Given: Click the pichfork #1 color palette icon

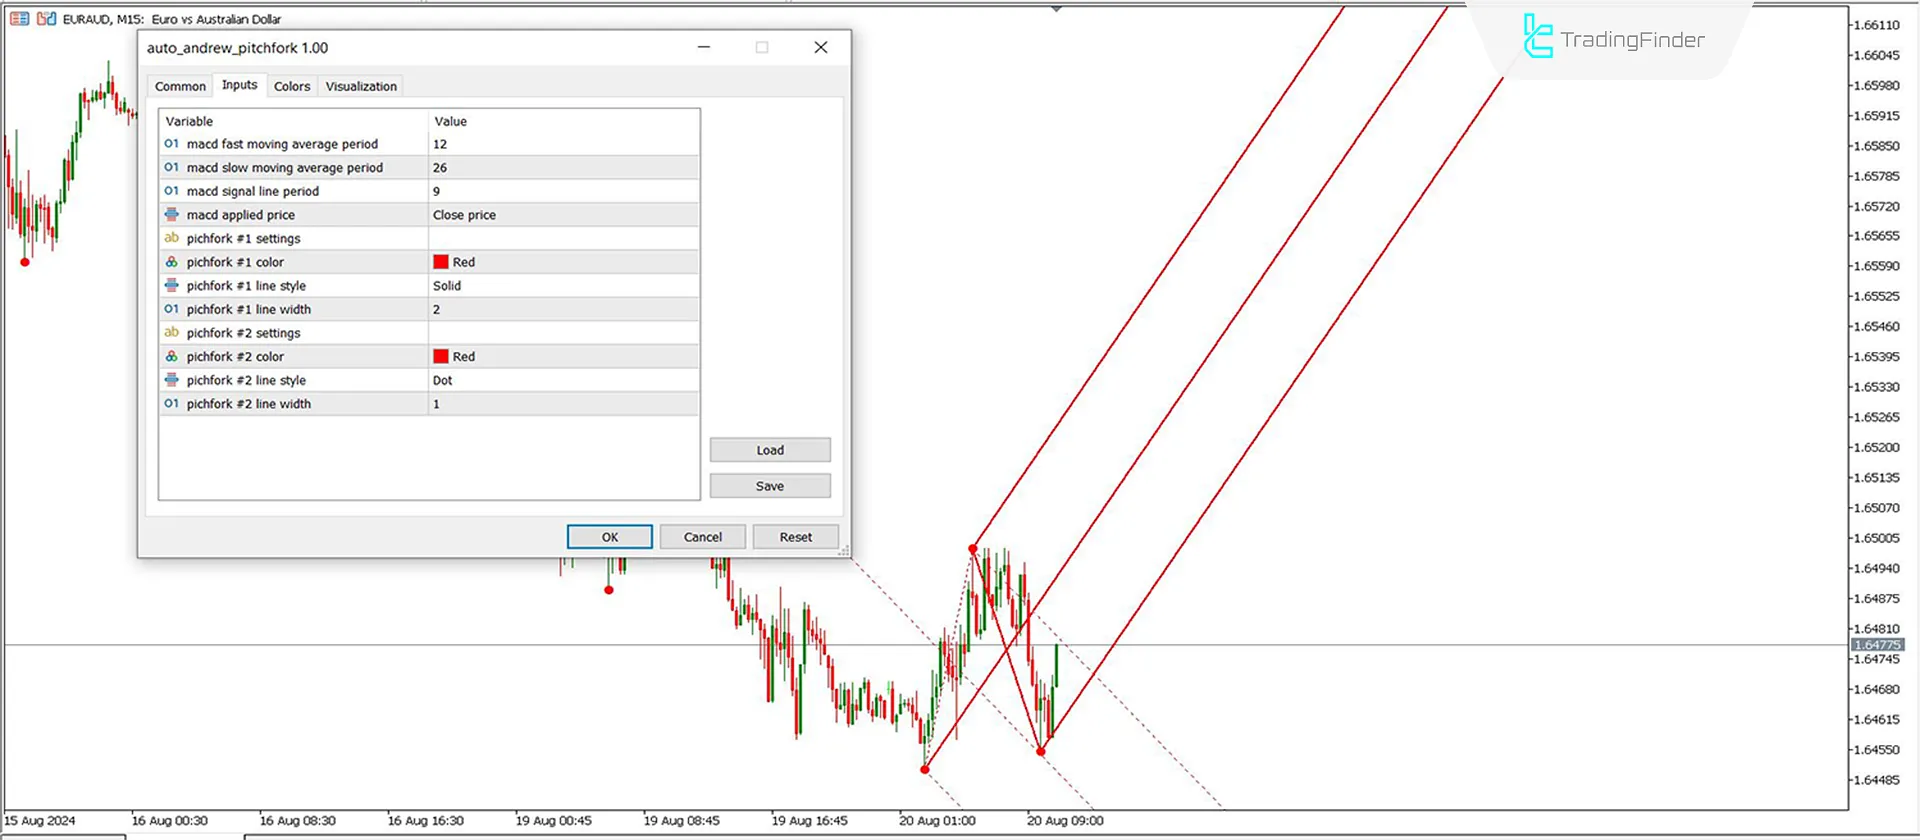Looking at the screenshot, I should 172,262.
